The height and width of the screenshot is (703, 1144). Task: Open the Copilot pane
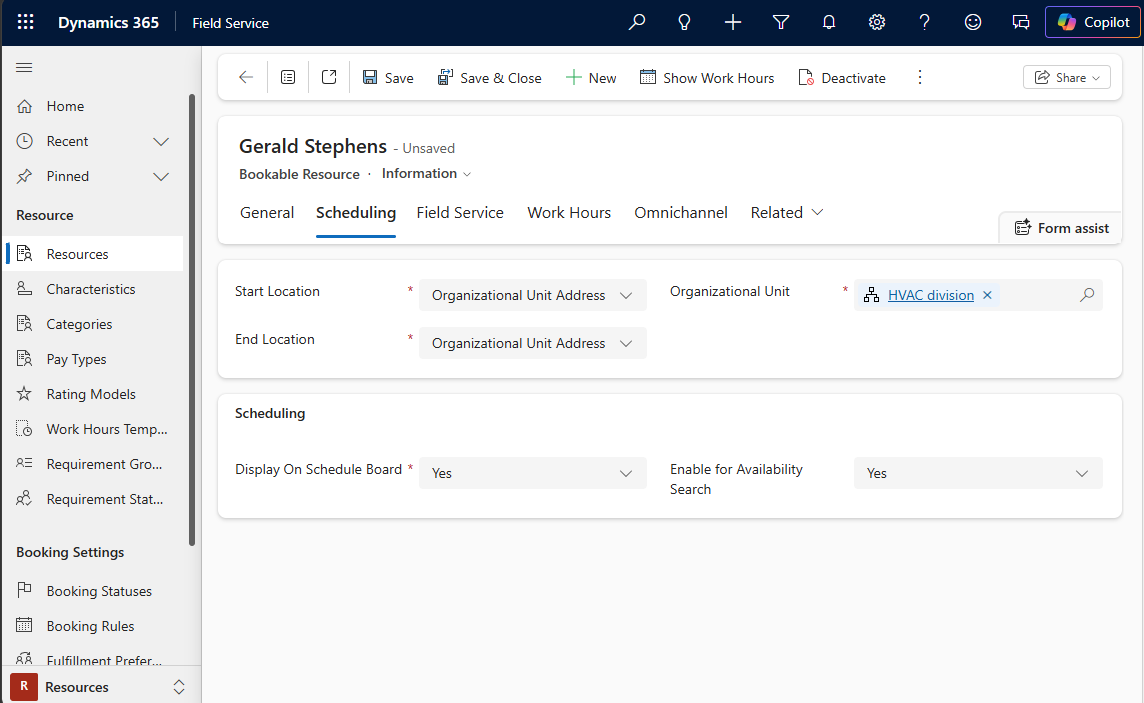click(1093, 22)
